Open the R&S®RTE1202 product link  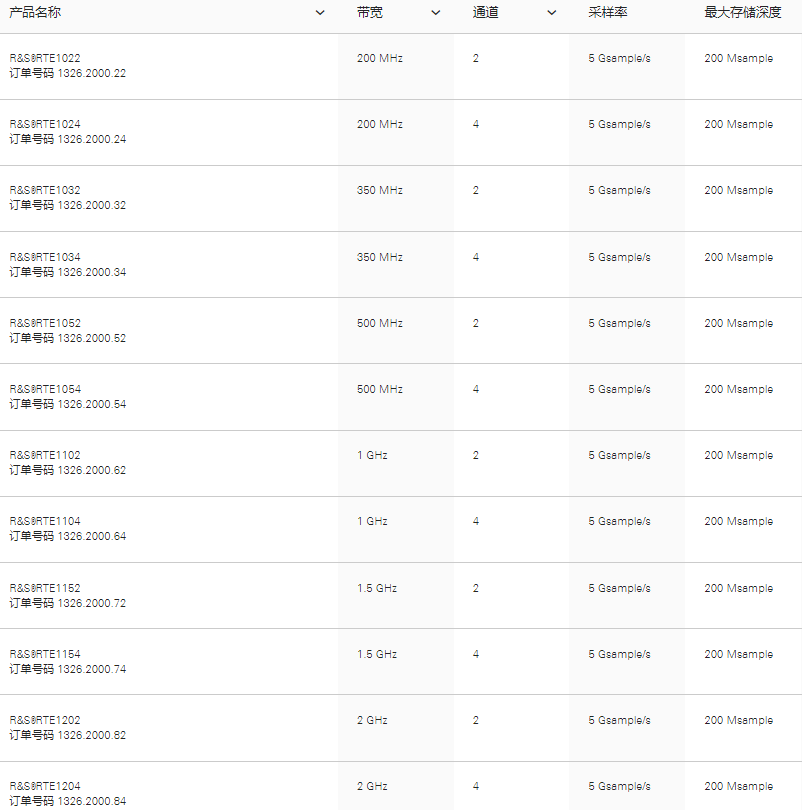tap(45, 720)
